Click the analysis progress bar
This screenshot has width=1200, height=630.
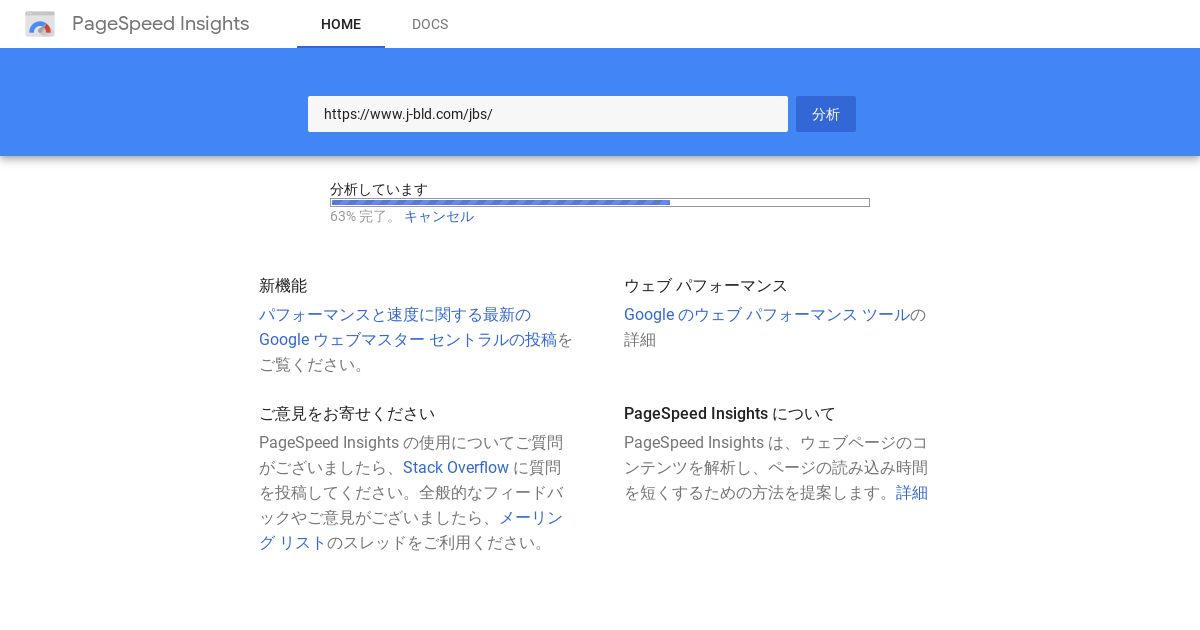(x=600, y=203)
